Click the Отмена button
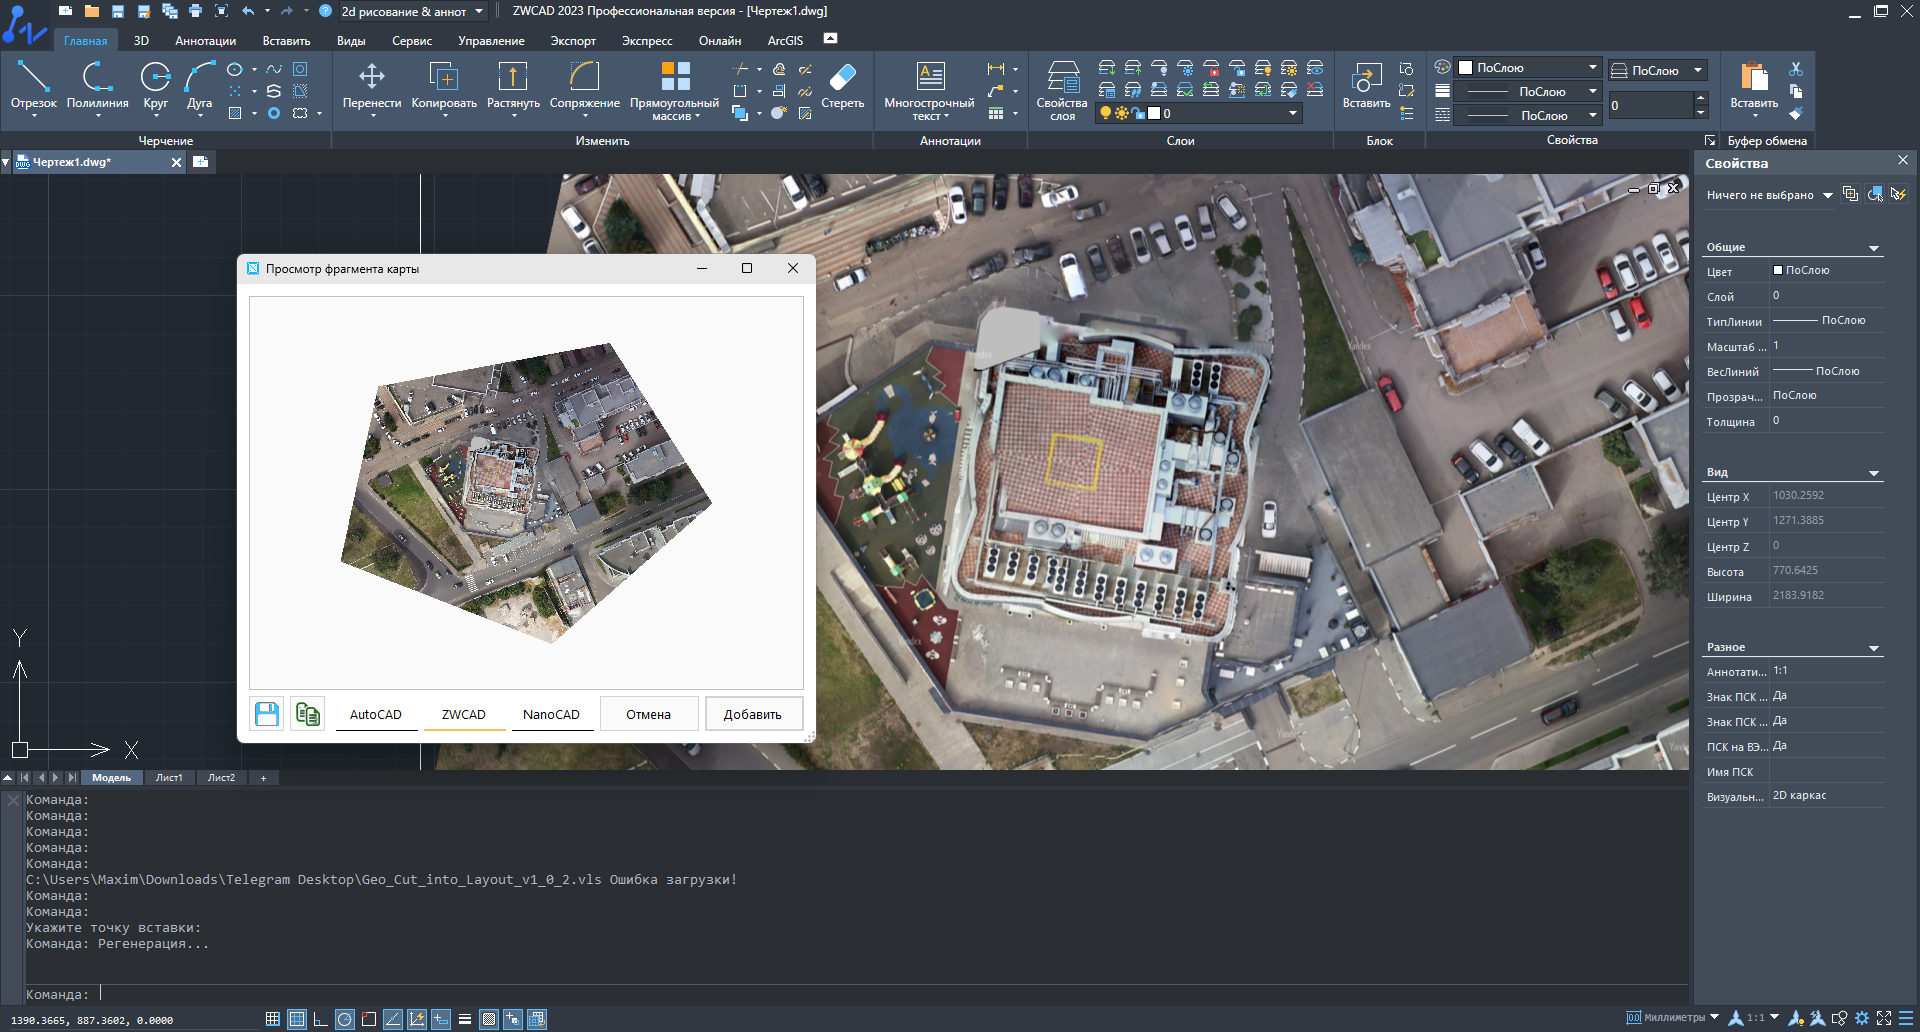The width and height of the screenshot is (1920, 1032). click(x=648, y=714)
